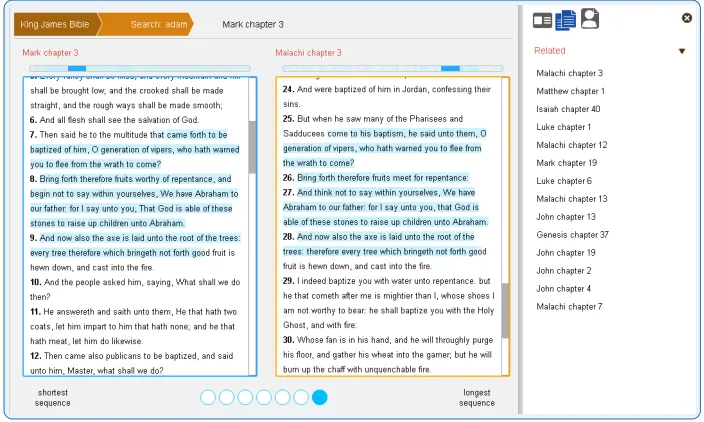The image size is (704, 422).
Task: Open Malachi chapter 3 related link
Action: point(569,73)
